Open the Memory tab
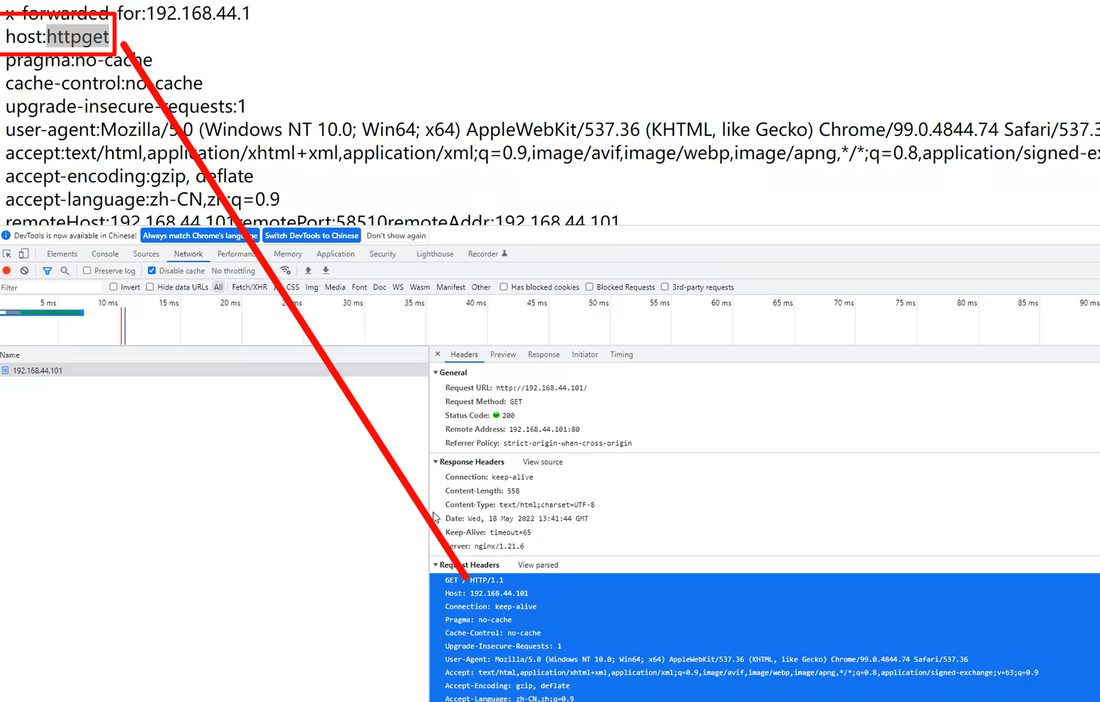This screenshot has height=702, width=1100. click(288, 254)
